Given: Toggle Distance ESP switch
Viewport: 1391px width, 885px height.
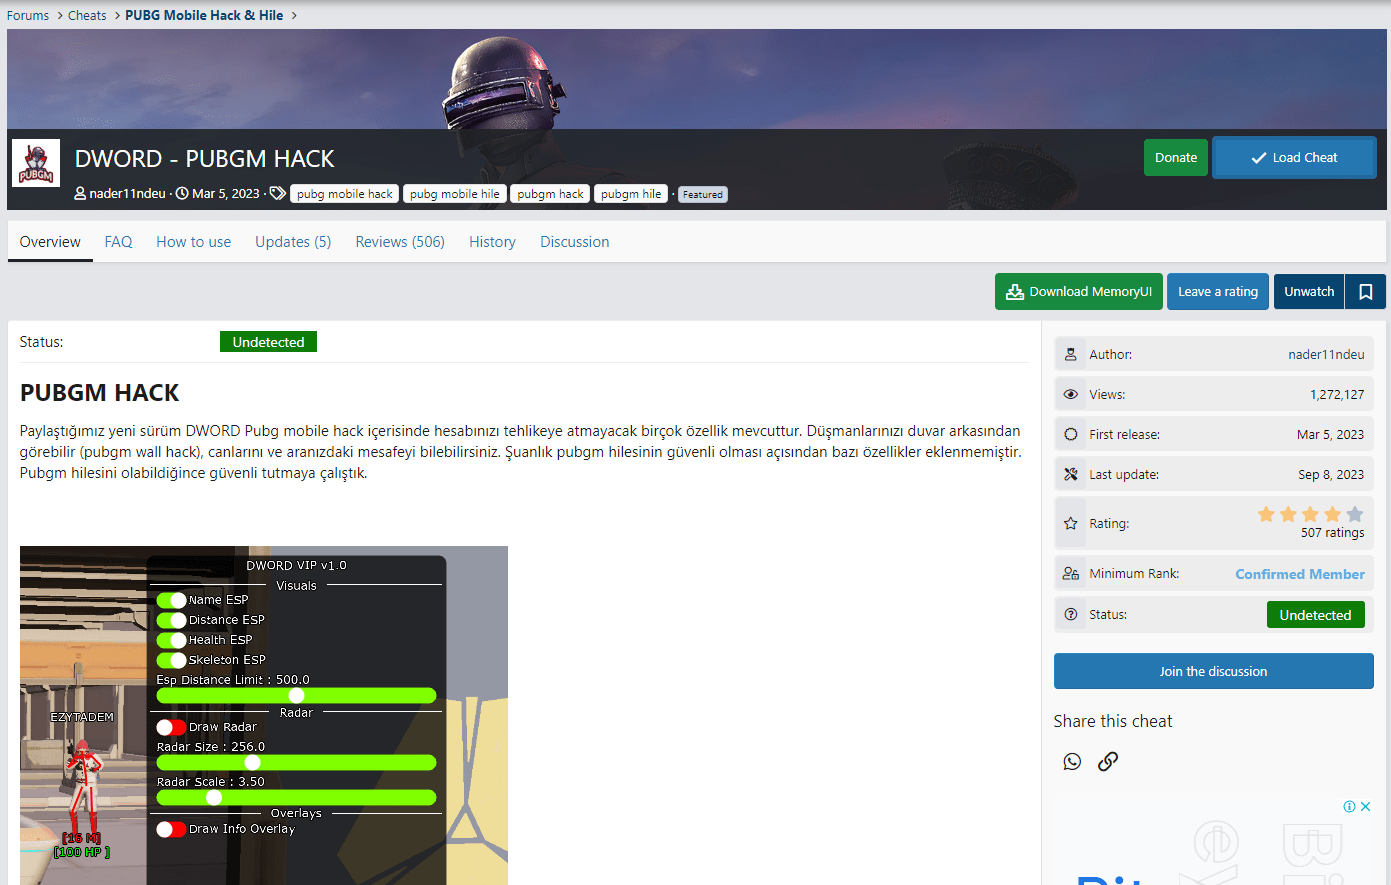Looking at the screenshot, I should click(172, 620).
